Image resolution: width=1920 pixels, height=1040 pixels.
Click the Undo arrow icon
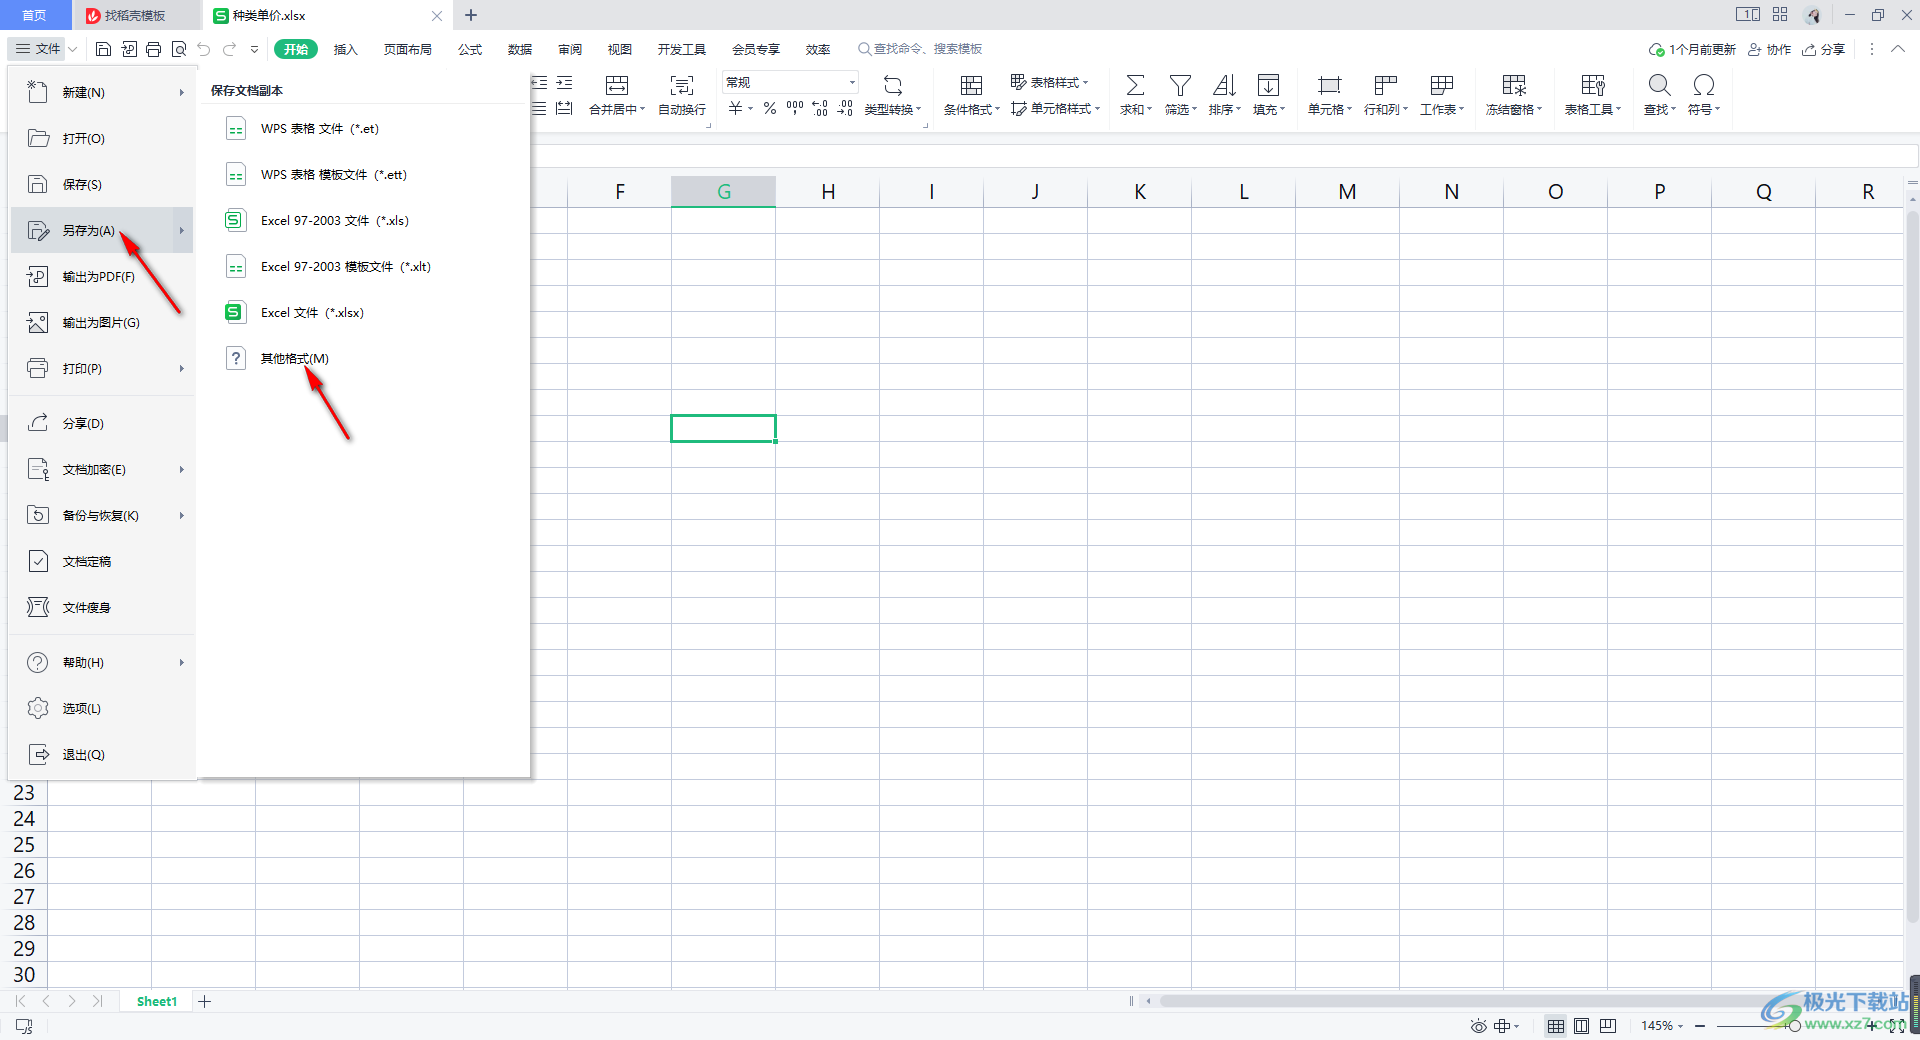[x=204, y=49]
